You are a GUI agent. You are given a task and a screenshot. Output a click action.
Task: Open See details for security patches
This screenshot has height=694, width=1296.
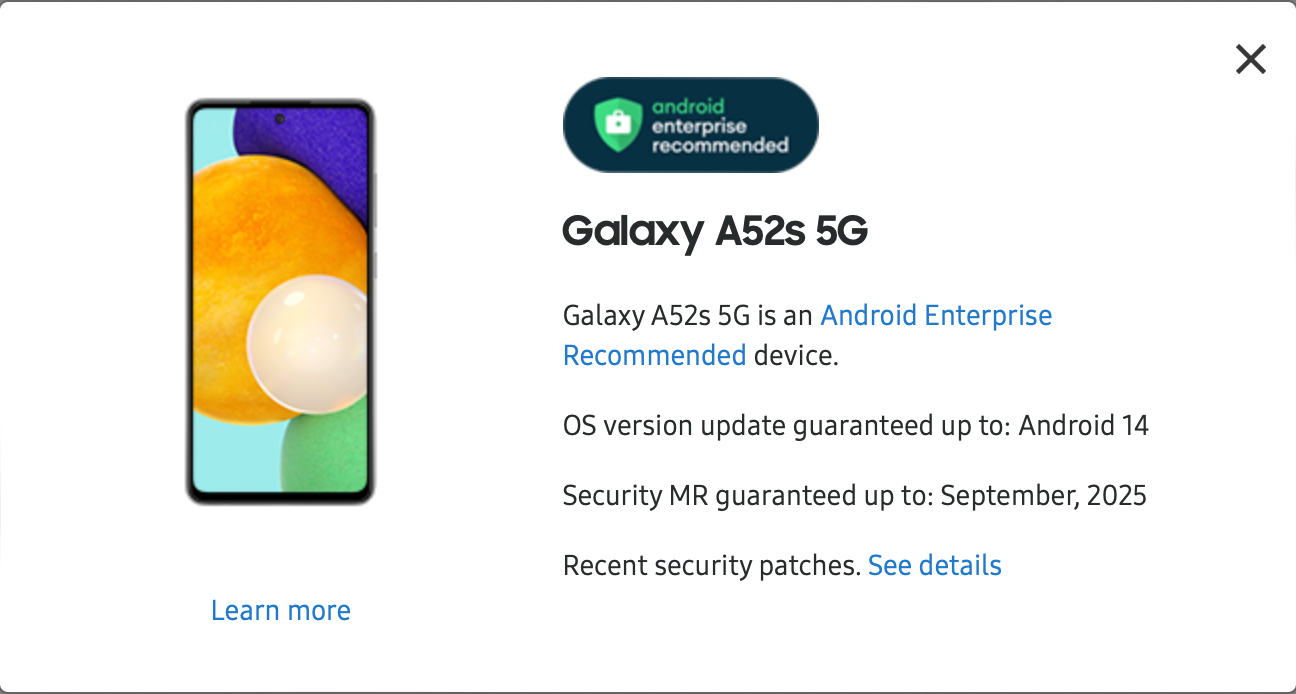tap(935, 565)
